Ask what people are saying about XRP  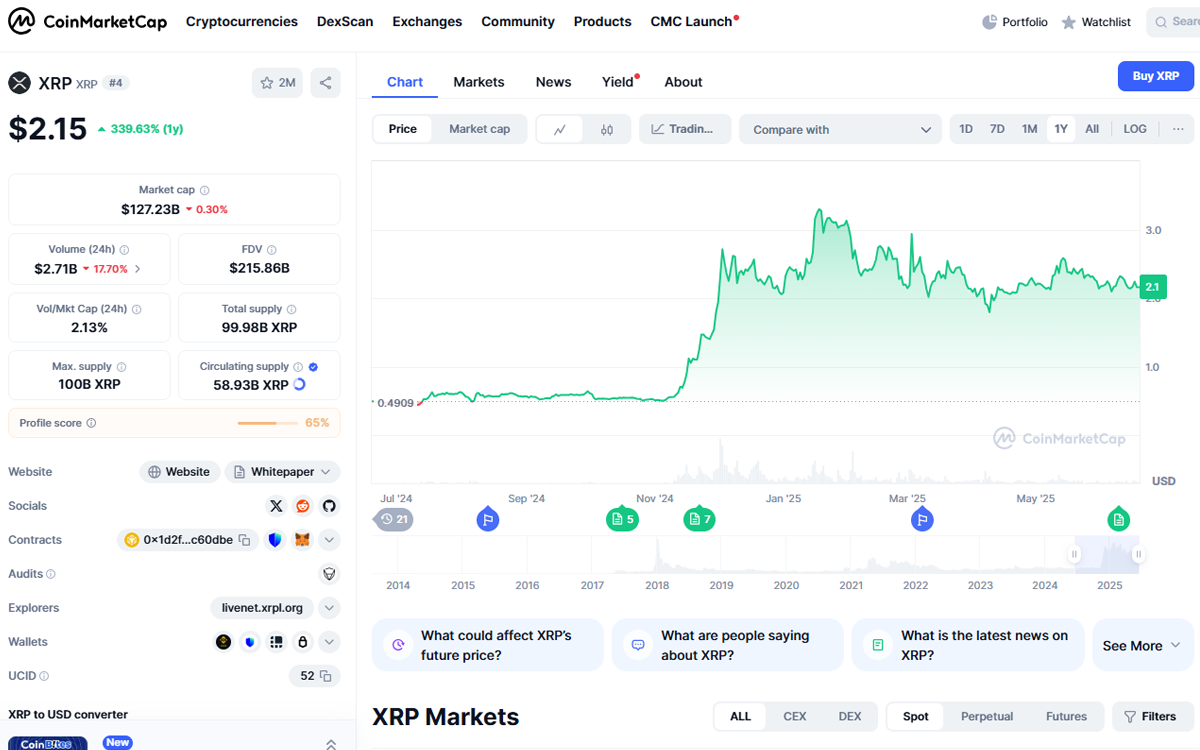(728, 645)
